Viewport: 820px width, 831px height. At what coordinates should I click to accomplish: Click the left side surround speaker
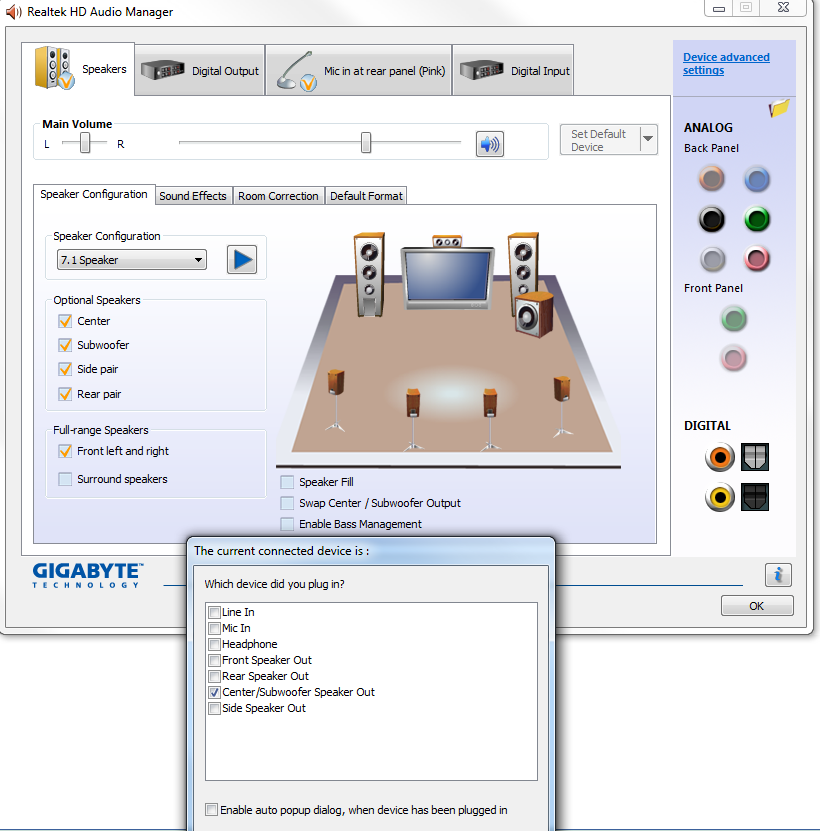coord(336,400)
